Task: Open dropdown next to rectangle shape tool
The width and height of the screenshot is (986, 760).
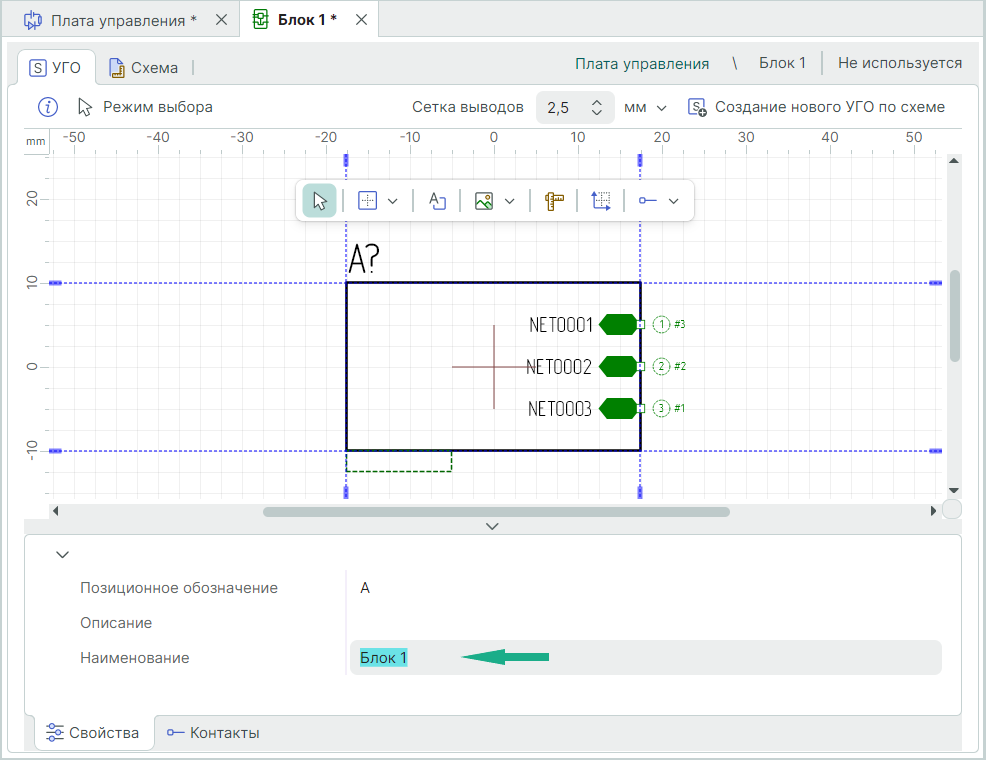Action: pos(393,201)
